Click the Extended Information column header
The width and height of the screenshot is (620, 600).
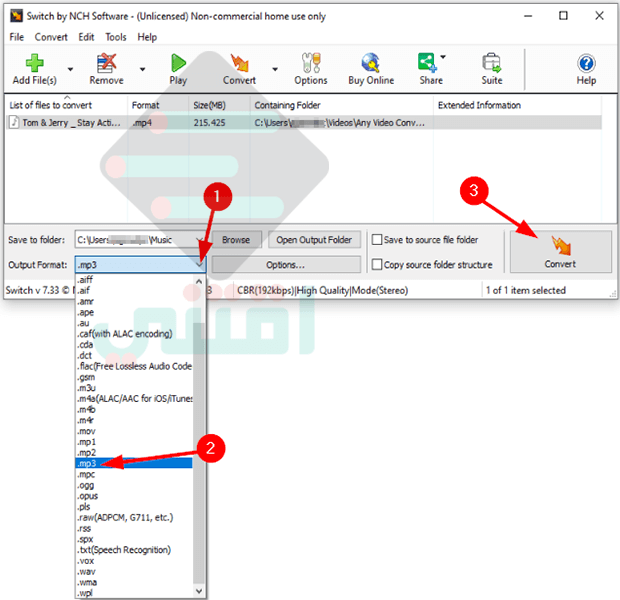[x=517, y=105]
